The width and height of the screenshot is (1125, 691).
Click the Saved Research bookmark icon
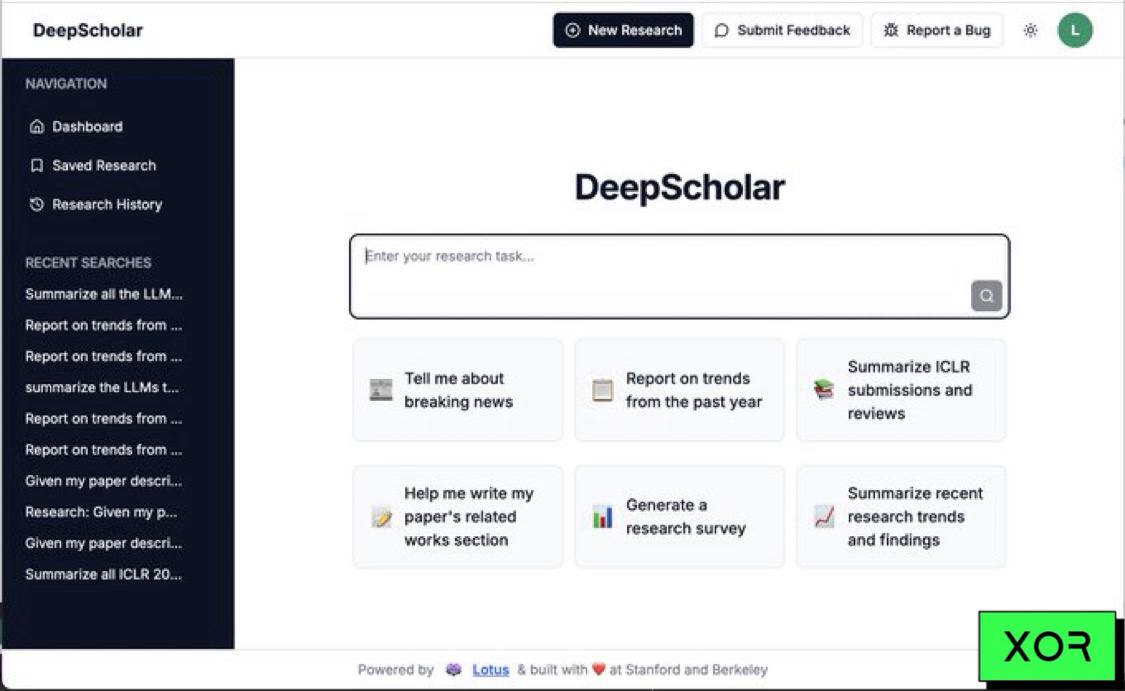tap(37, 166)
